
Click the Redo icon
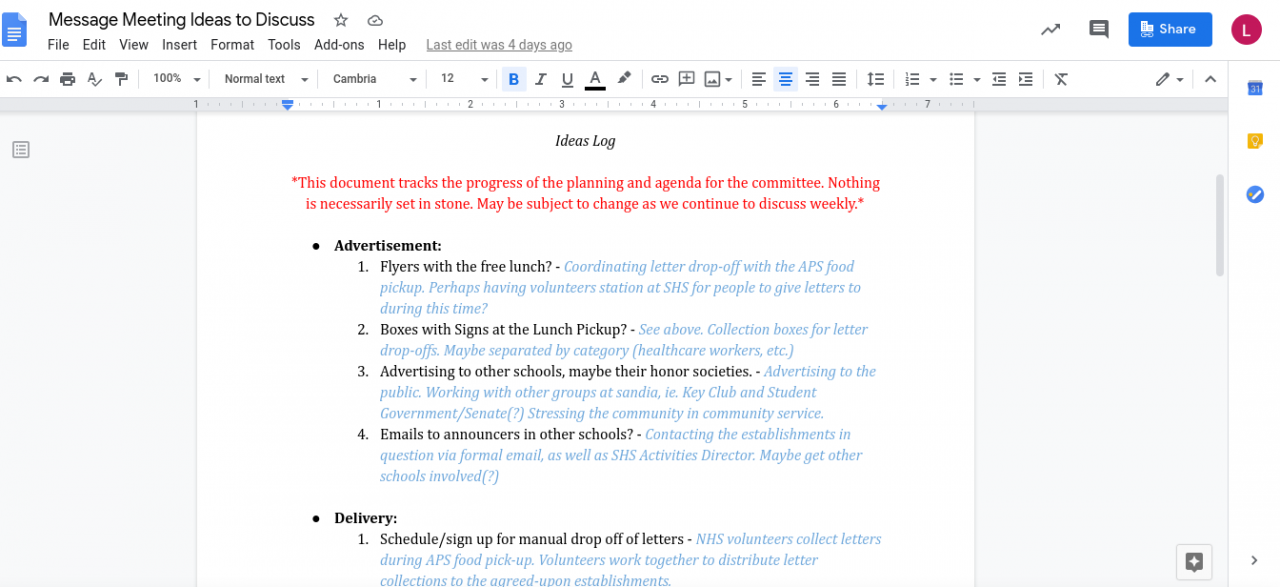(41, 79)
